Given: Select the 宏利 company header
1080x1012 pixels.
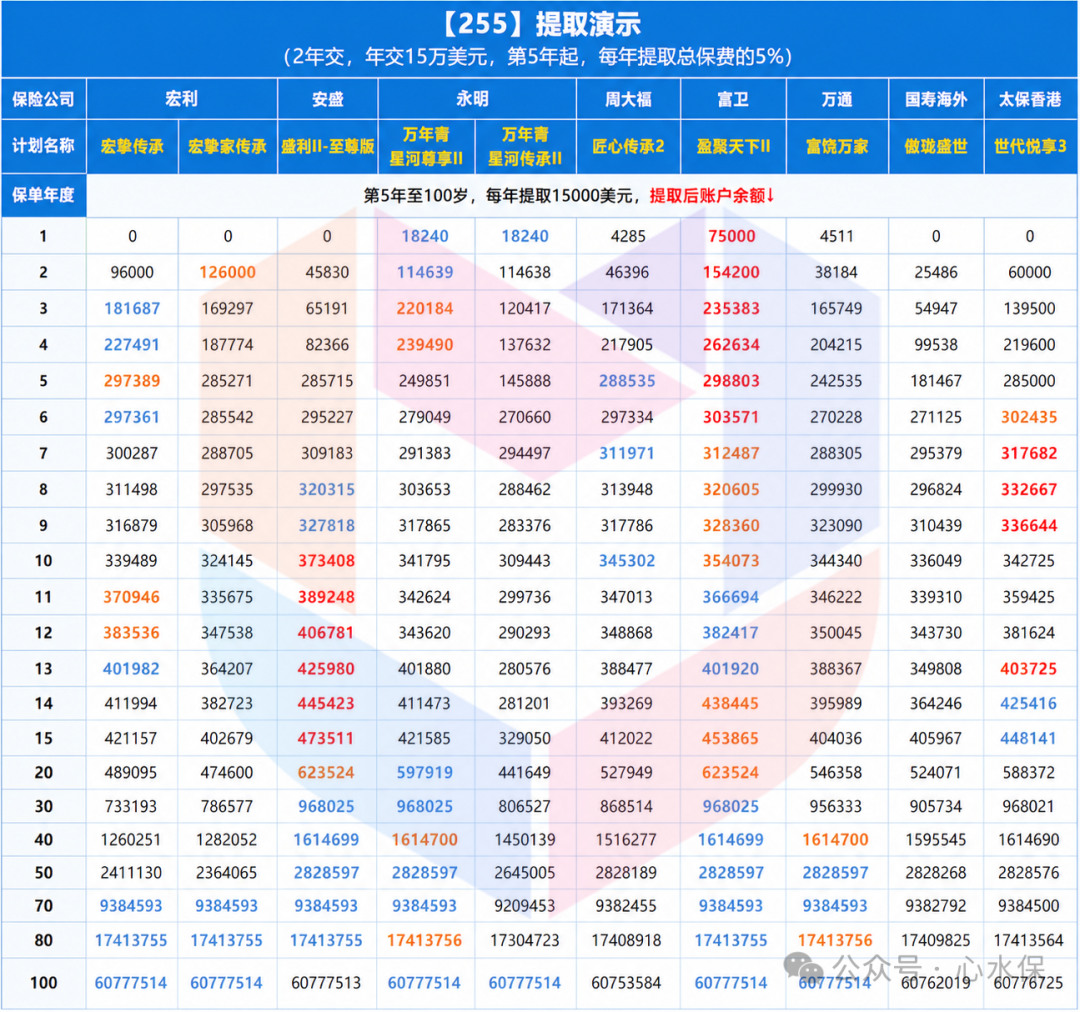Looking at the screenshot, I should click(181, 99).
